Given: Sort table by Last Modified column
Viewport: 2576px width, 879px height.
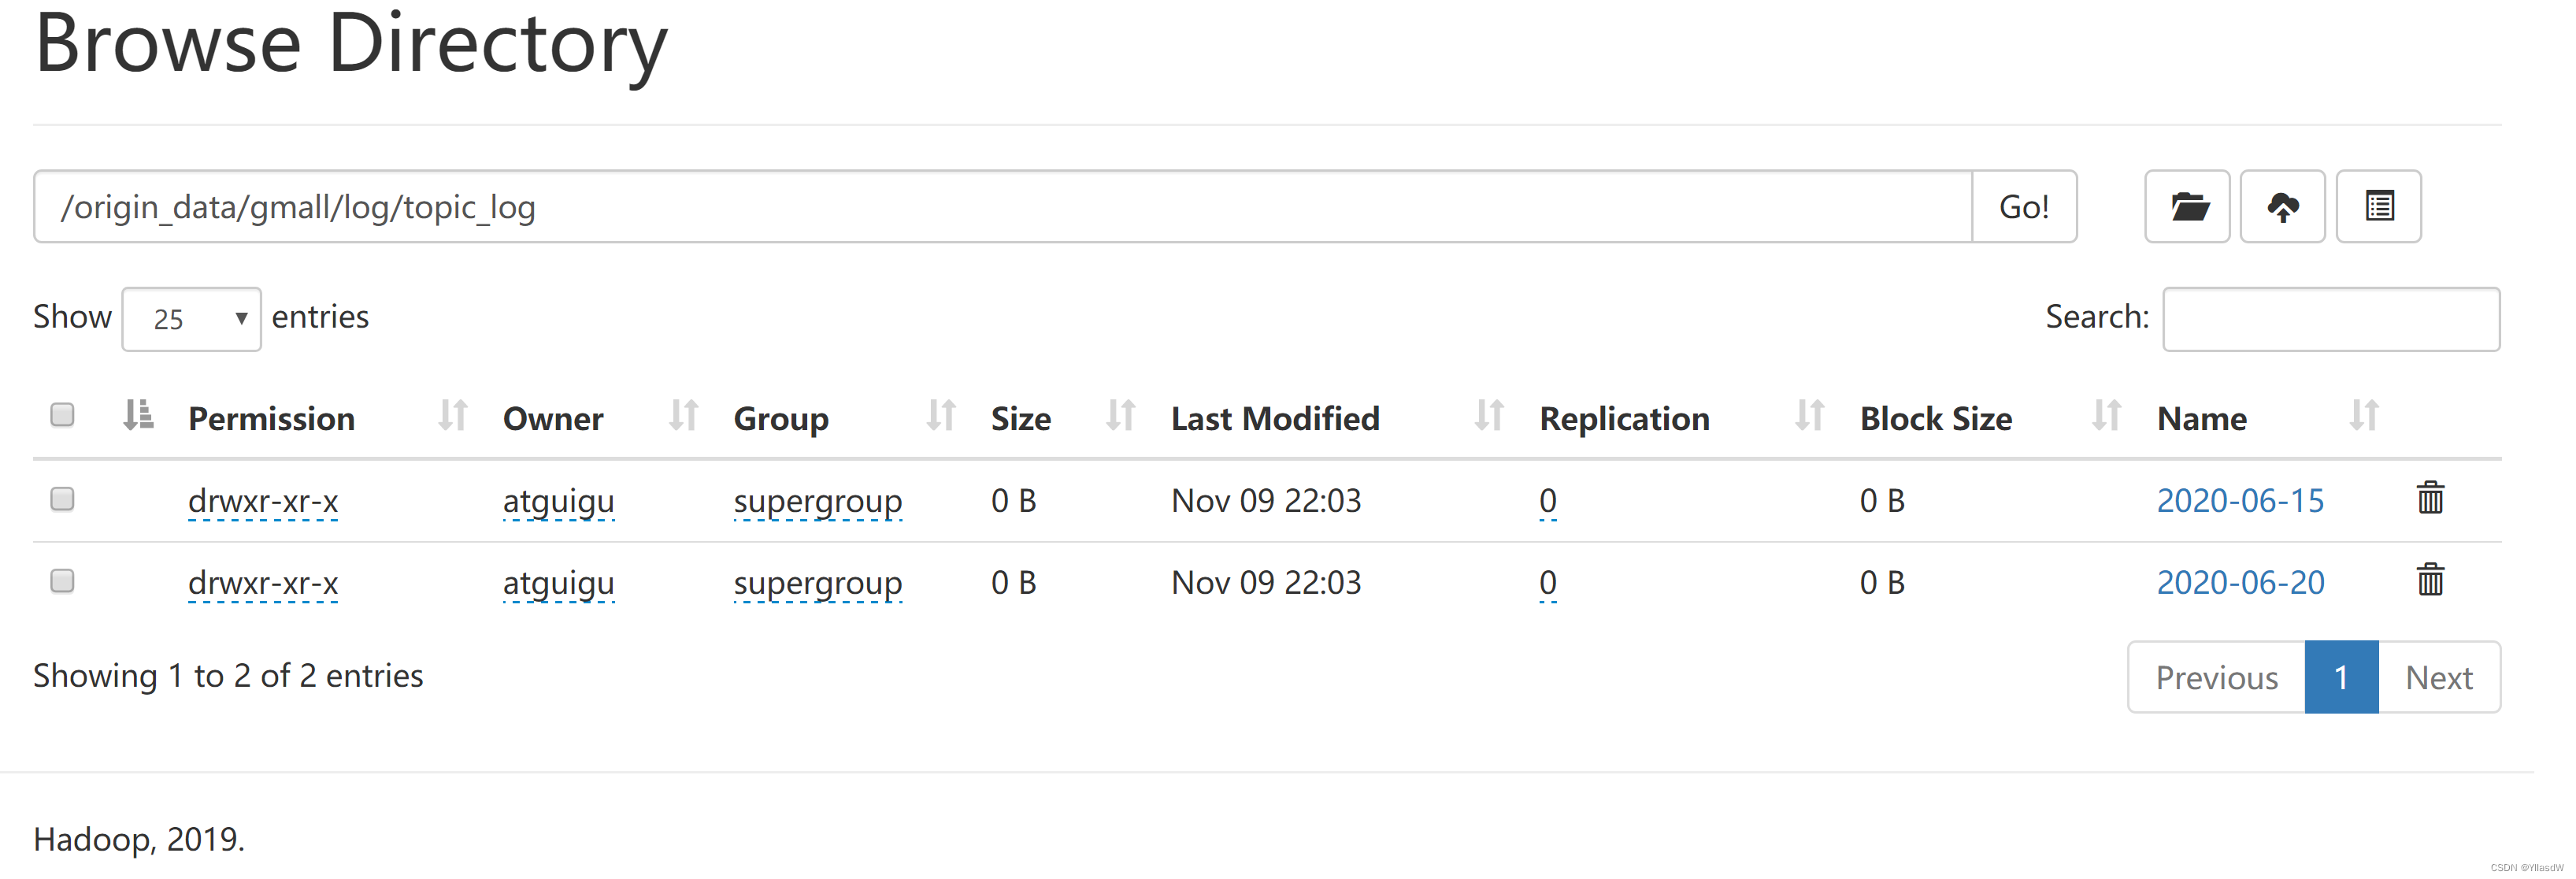Looking at the screenshot, I should tap(1488, 415).
